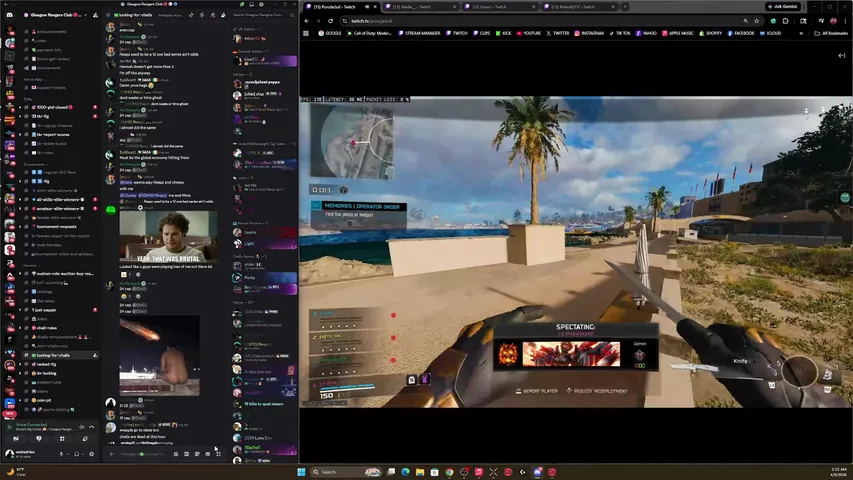
Task: Open the STREAM MANAGER bookmark
Action: coord(419,33)
